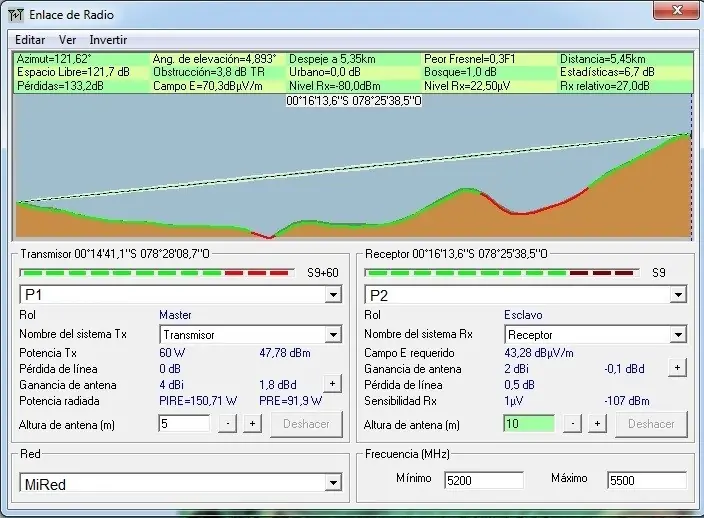This screenshot has width=704, height=518.
Task: Expand the MiRed network dropdown
Action: [333, 483]
